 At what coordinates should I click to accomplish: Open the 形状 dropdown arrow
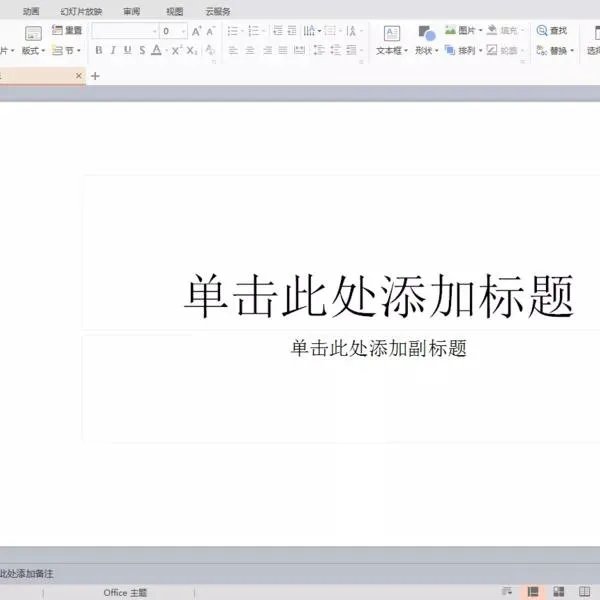436,51
